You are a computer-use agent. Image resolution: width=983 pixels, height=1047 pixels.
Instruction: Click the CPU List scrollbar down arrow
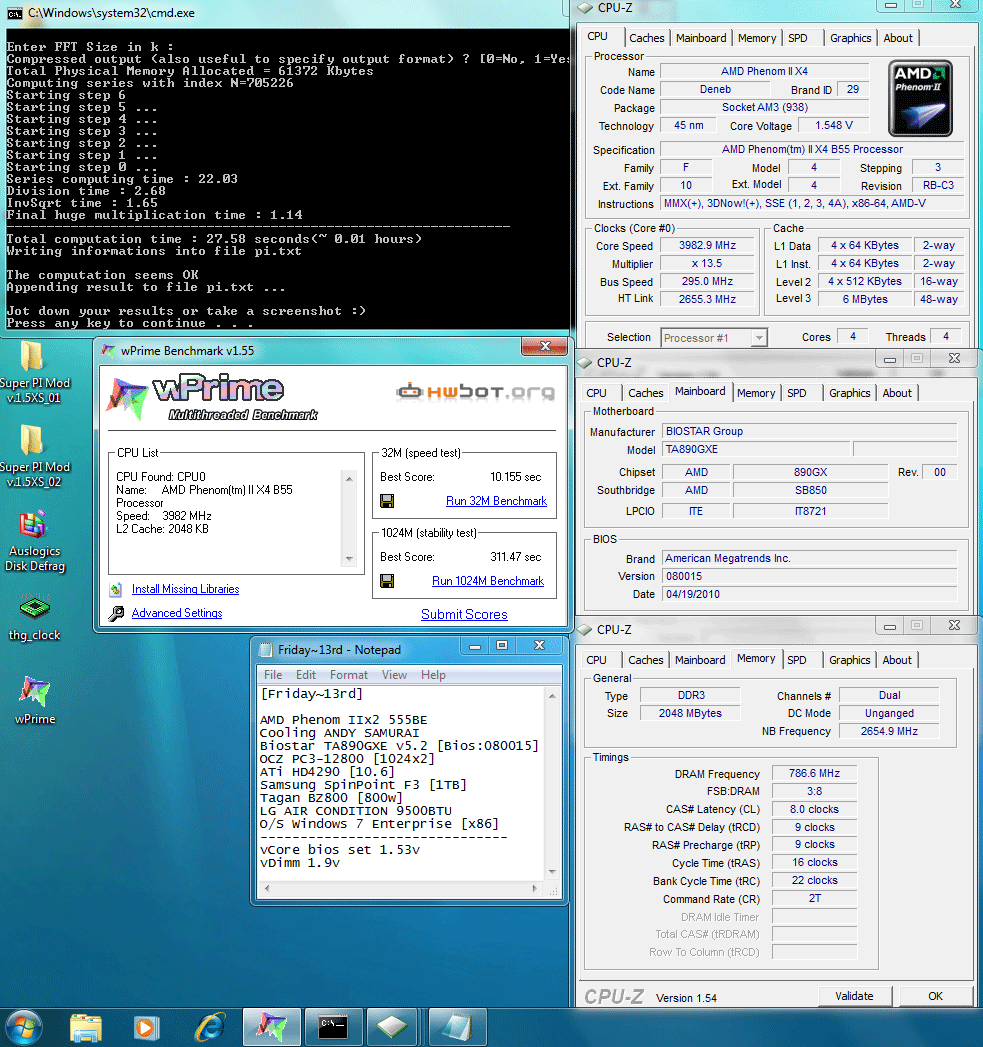click(349, 559)
